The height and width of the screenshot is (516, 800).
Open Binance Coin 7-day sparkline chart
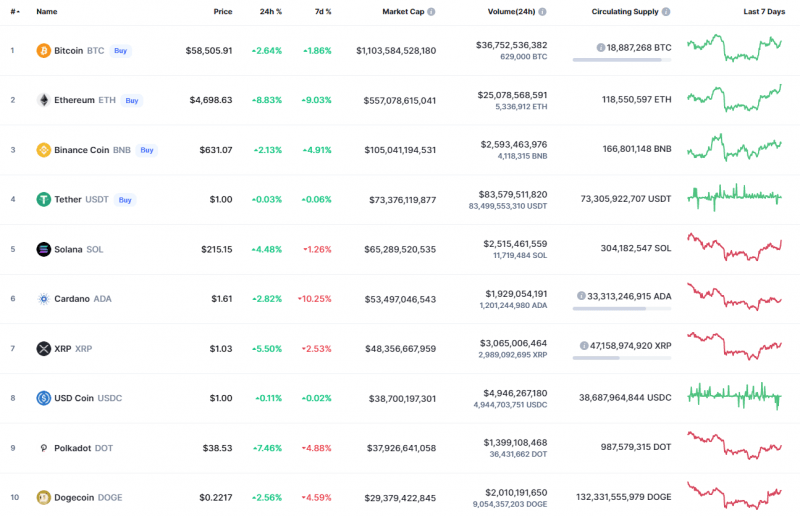[734, 148]
